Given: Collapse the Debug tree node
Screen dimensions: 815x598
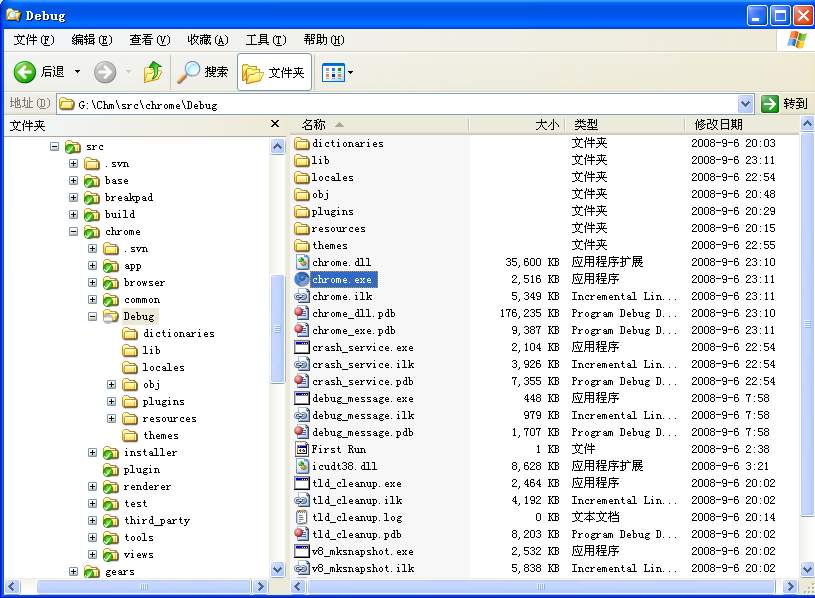Looking at the screenshot, I should coord(90,316).
